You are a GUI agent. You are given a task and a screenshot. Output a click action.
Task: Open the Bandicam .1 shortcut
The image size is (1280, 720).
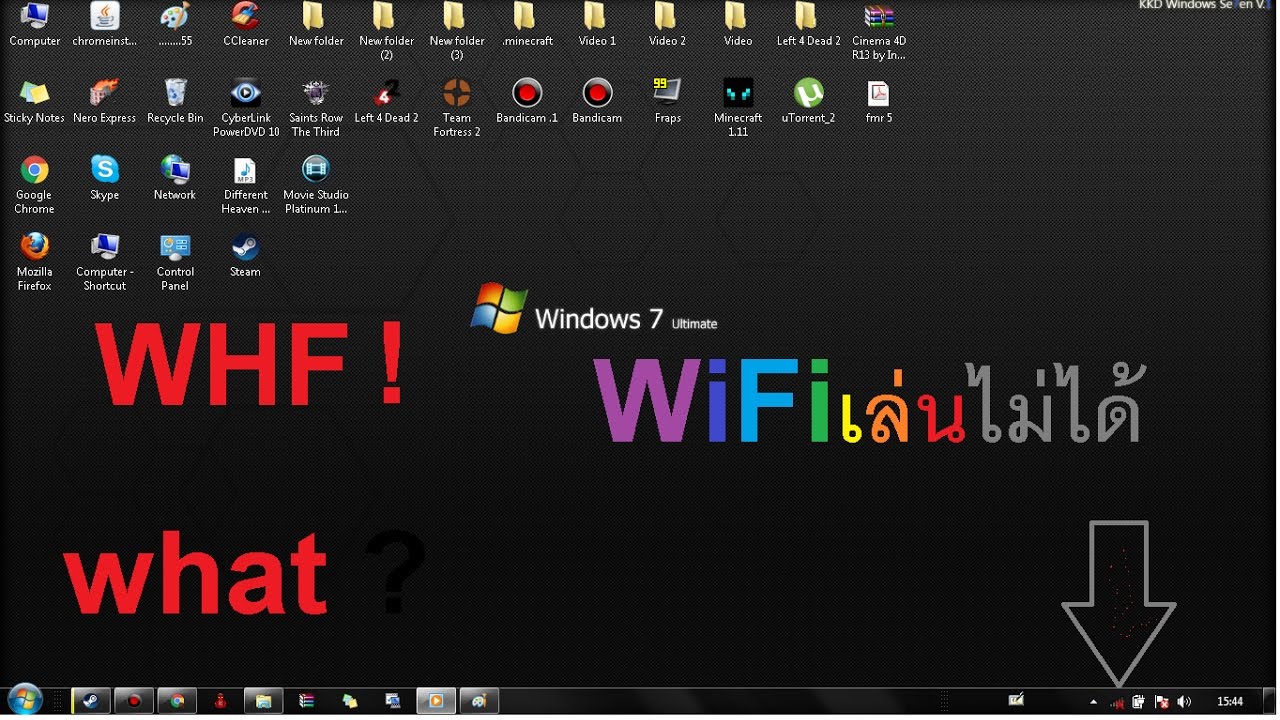(527, 102)
